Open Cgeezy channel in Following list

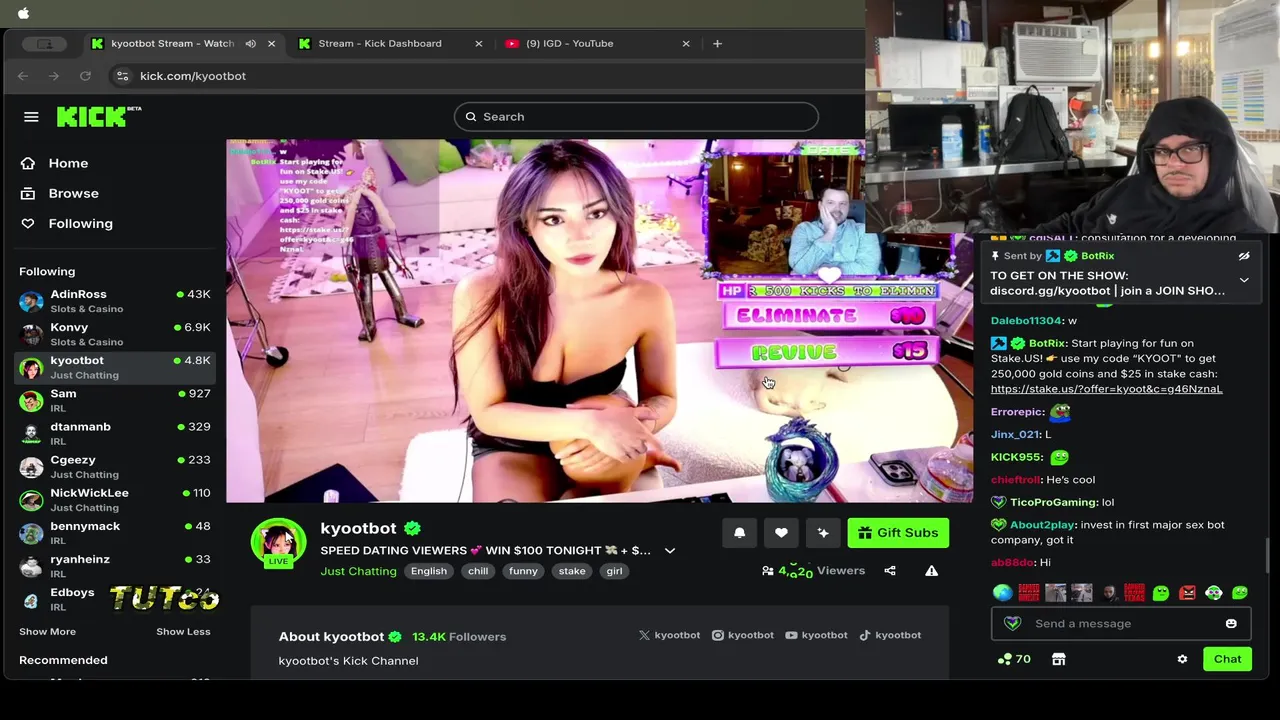(115, 466)
